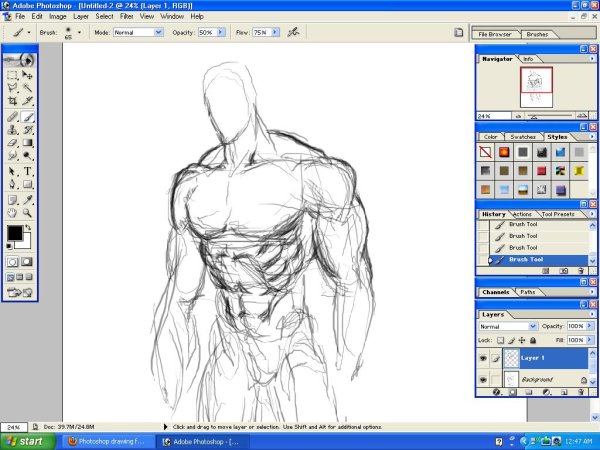Click the foreground black color swatch

point(15,233)
